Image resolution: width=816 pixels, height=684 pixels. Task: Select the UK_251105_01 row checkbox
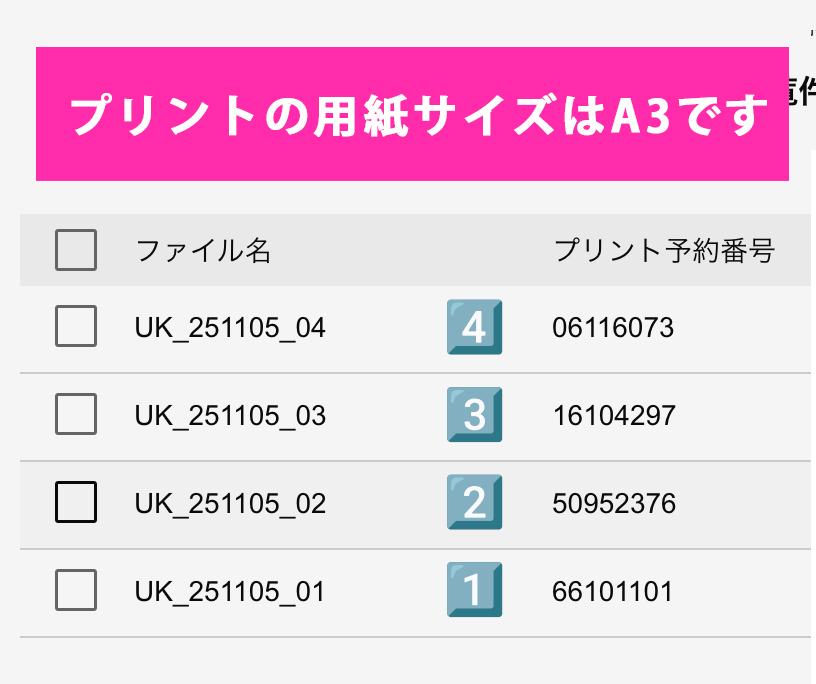(76, 590)
